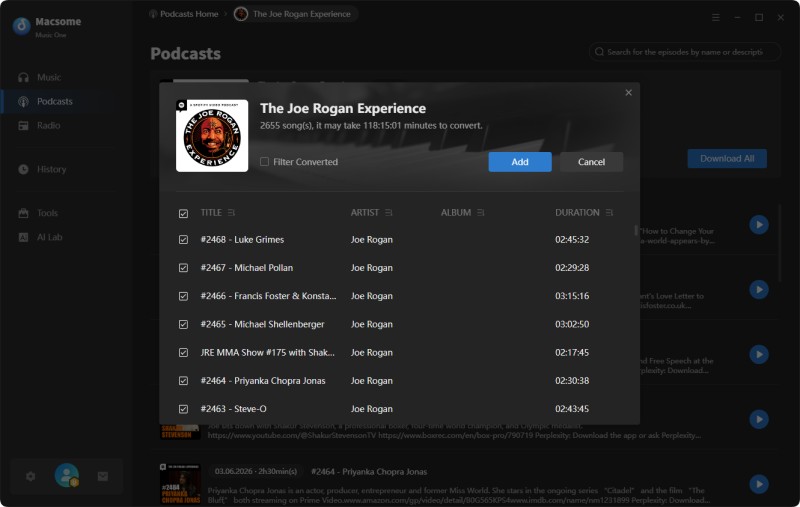Open the History page
Image resolution: width=800 pixels, height=507 pixels.
(x=52, y=169)
